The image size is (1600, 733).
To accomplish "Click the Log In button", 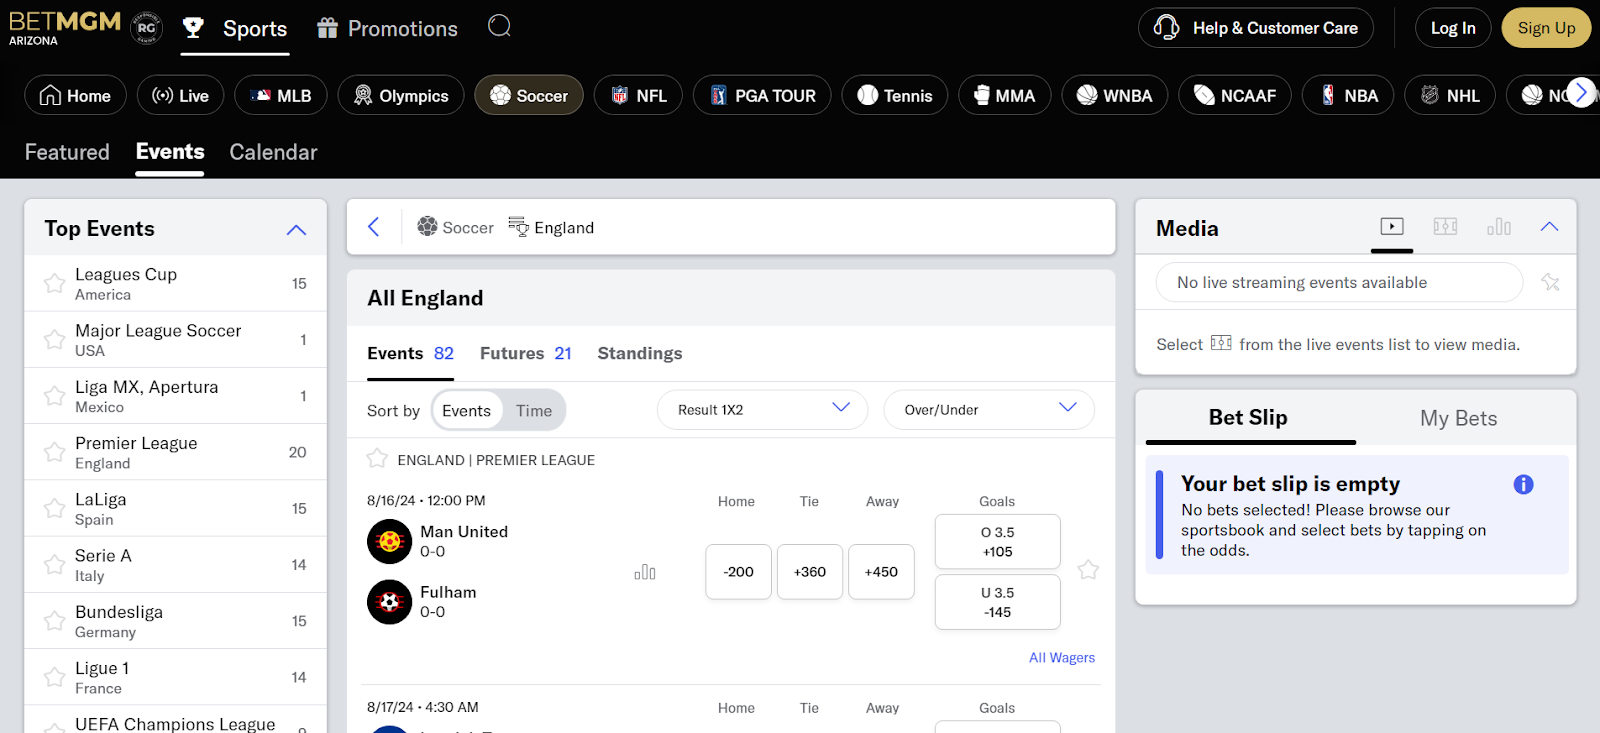I will point(1453,28).
